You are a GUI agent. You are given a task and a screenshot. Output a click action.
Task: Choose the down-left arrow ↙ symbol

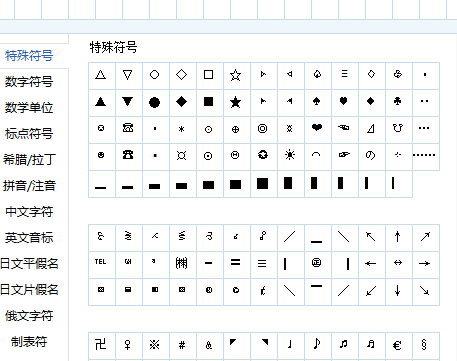(371, 291)
